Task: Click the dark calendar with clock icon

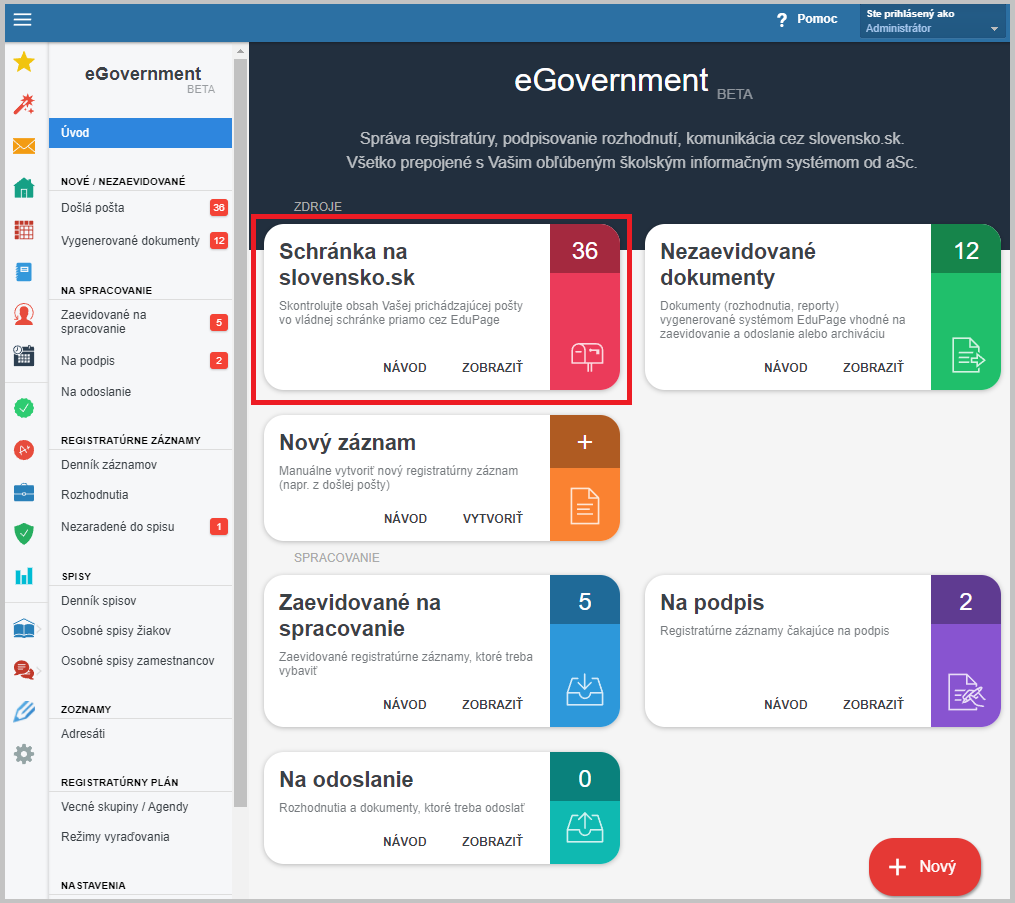Action: click(24, 355)
